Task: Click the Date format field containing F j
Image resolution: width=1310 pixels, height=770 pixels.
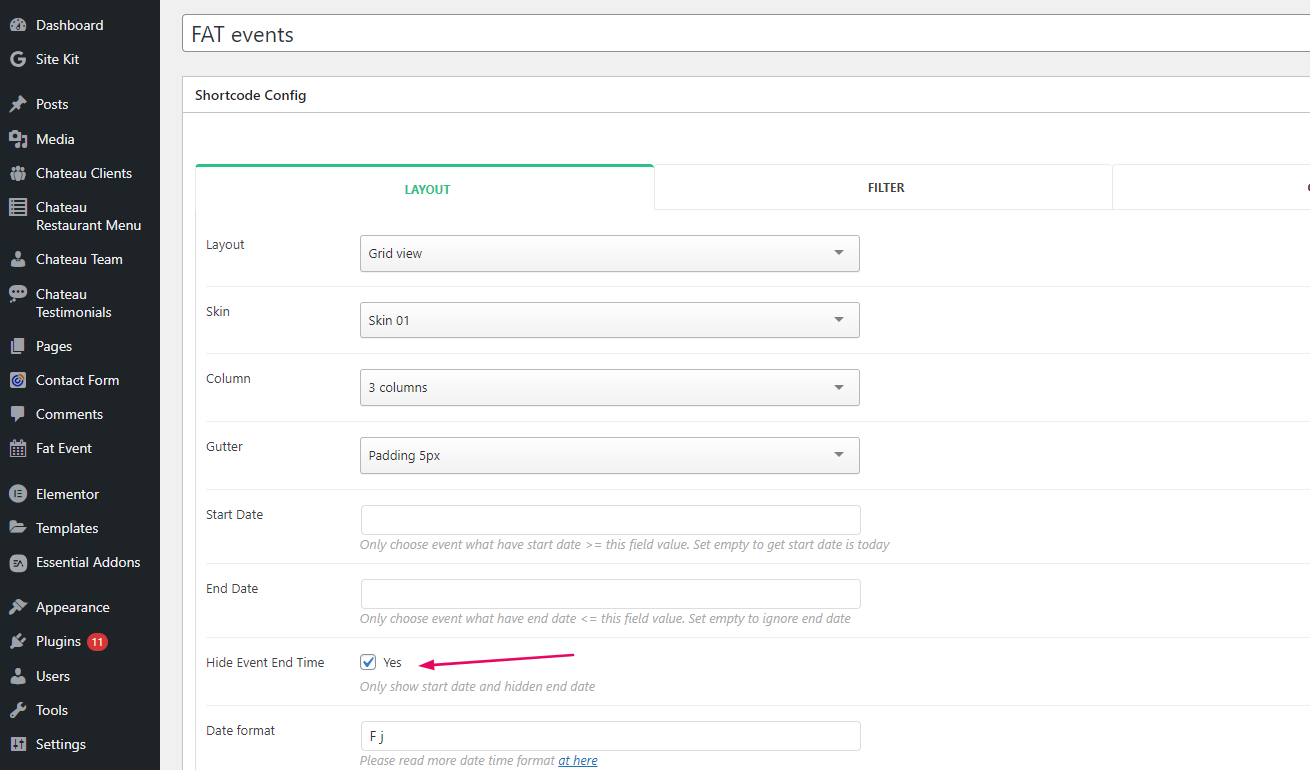Action: coord(610,736)
